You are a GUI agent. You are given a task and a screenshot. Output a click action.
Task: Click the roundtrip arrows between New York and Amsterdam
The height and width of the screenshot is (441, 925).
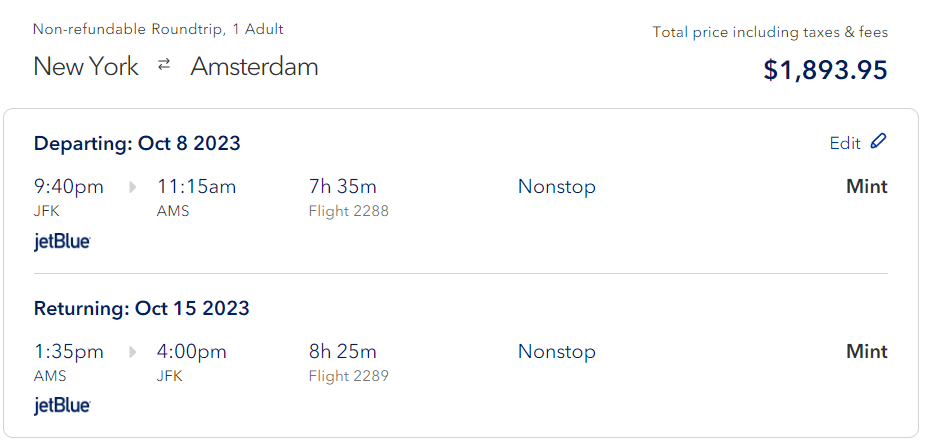click(164, 66)
